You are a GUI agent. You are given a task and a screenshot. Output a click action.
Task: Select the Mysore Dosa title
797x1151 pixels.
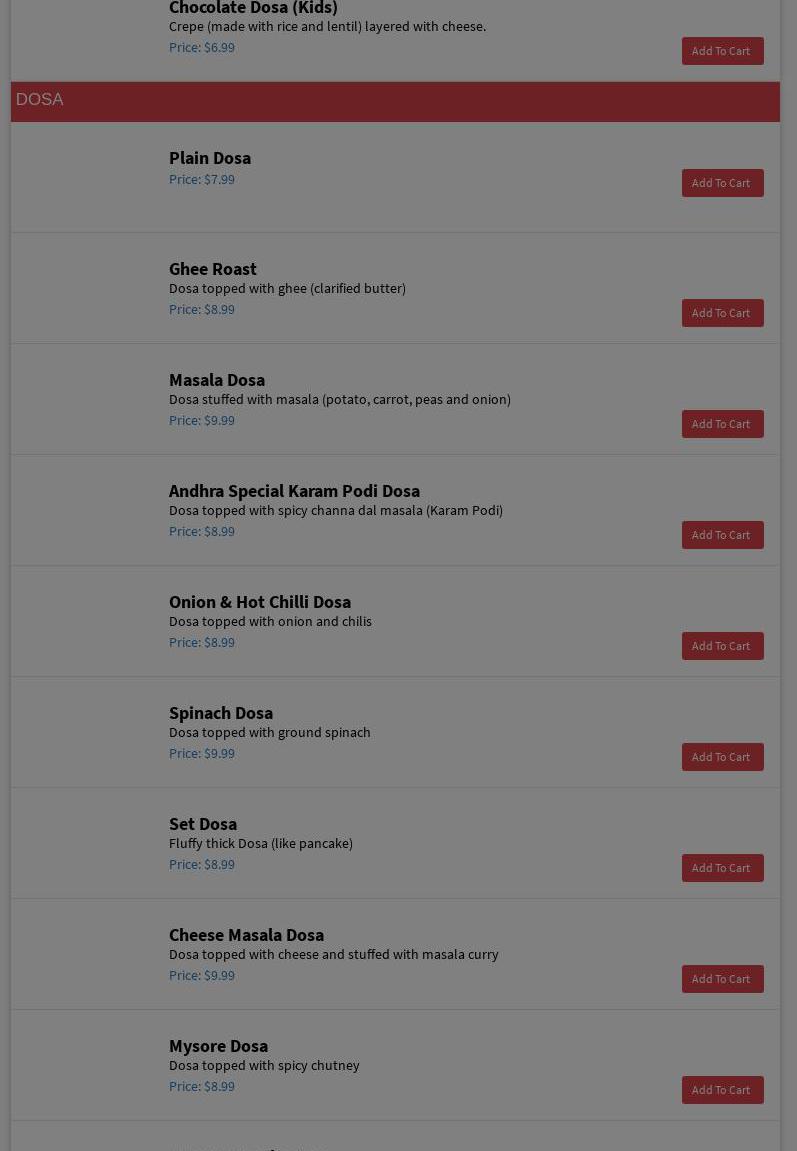pos(218,1046)
